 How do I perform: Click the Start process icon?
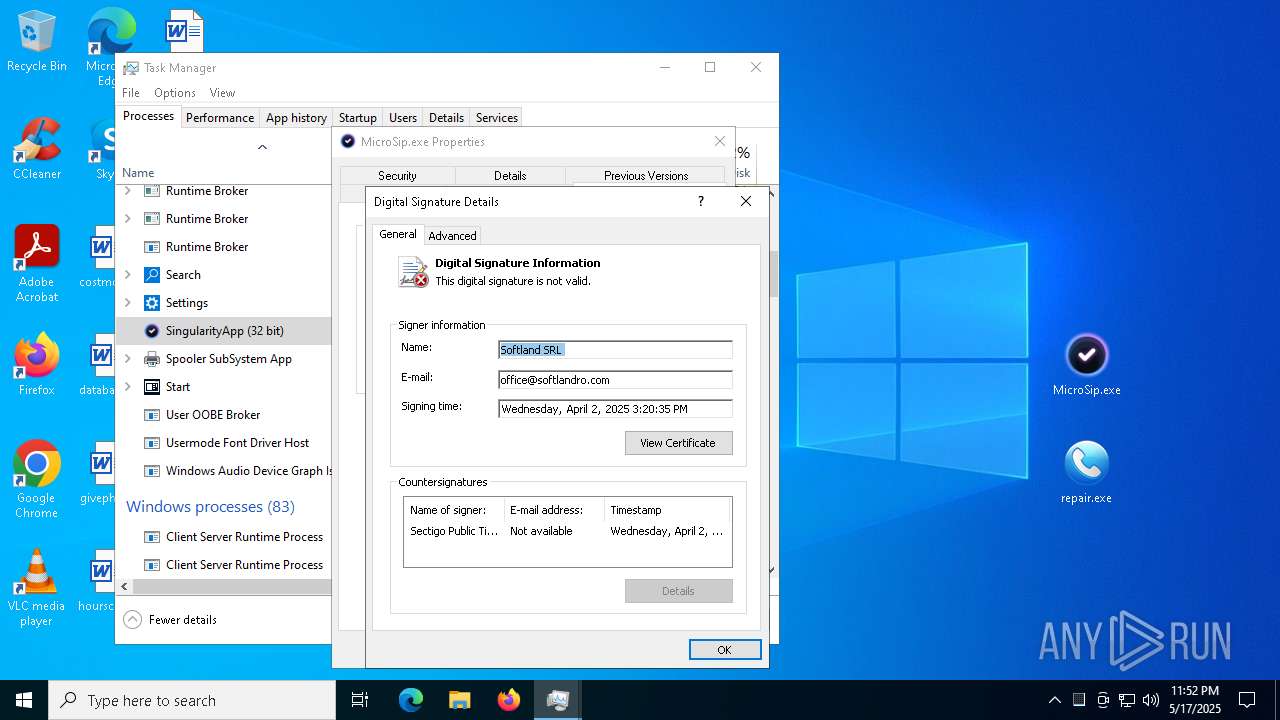coord(152,387)
